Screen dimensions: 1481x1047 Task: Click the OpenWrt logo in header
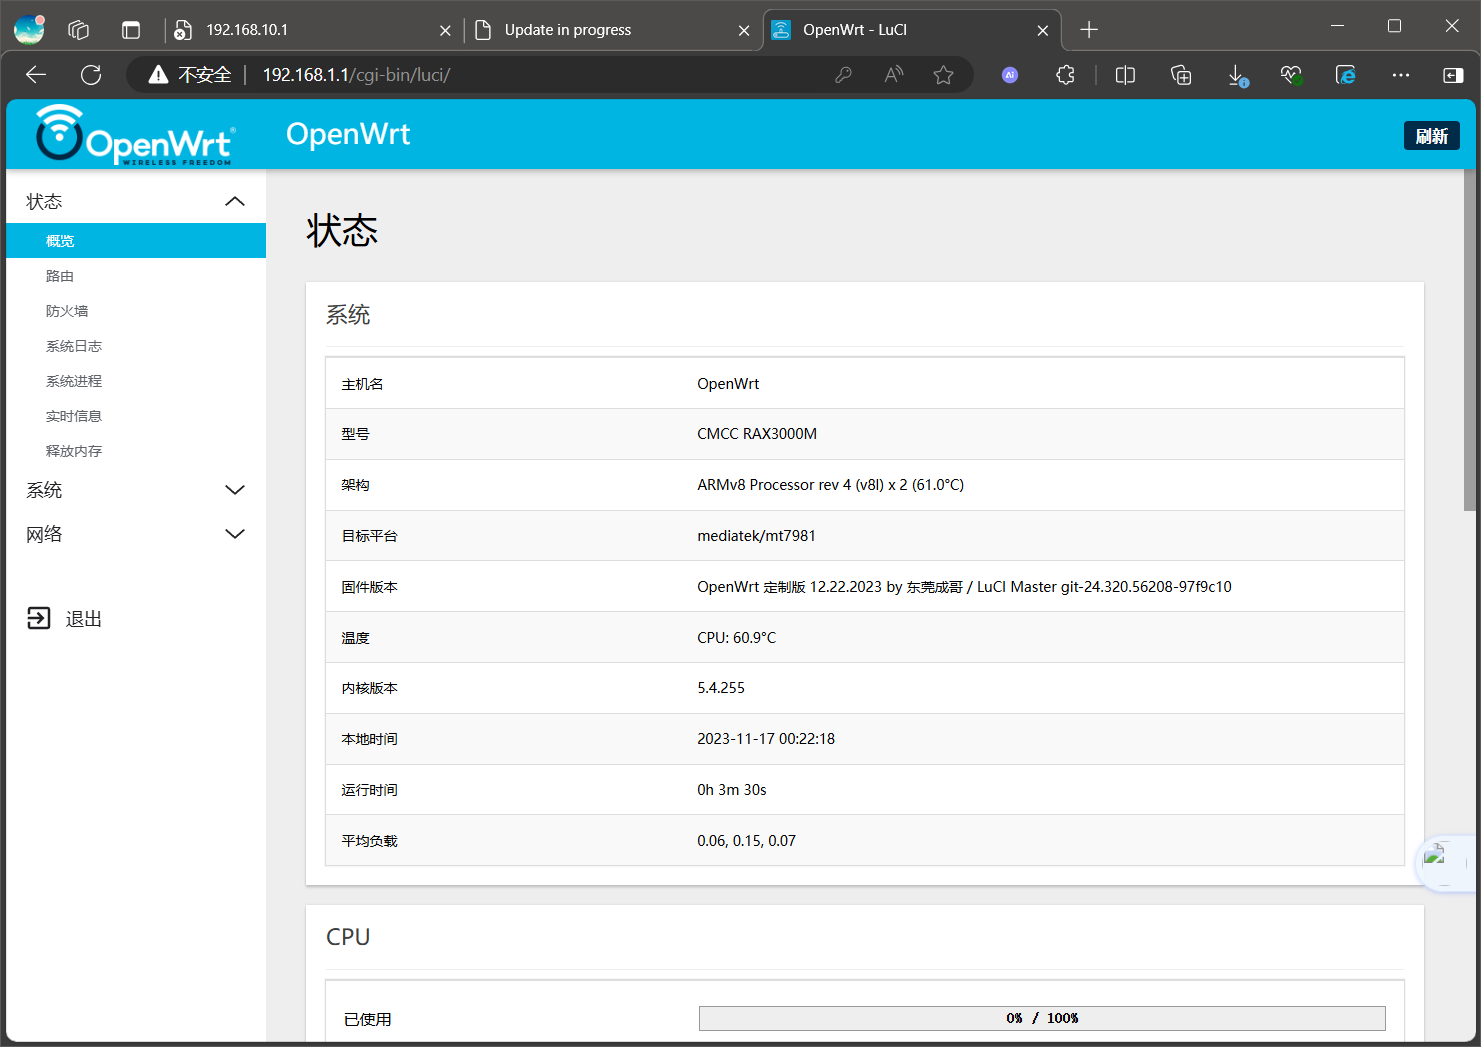coord(134,135)
